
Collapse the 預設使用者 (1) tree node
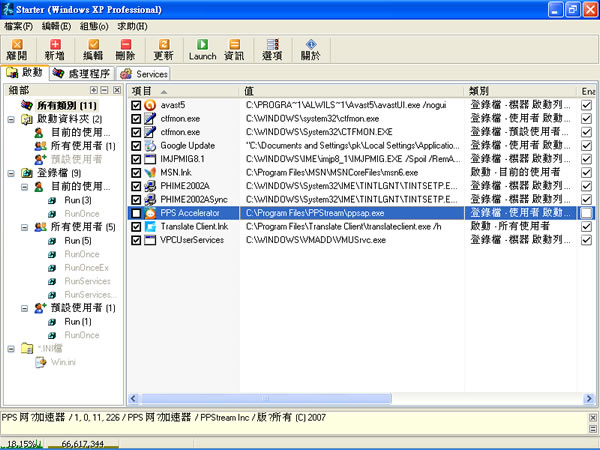[24, 308]
